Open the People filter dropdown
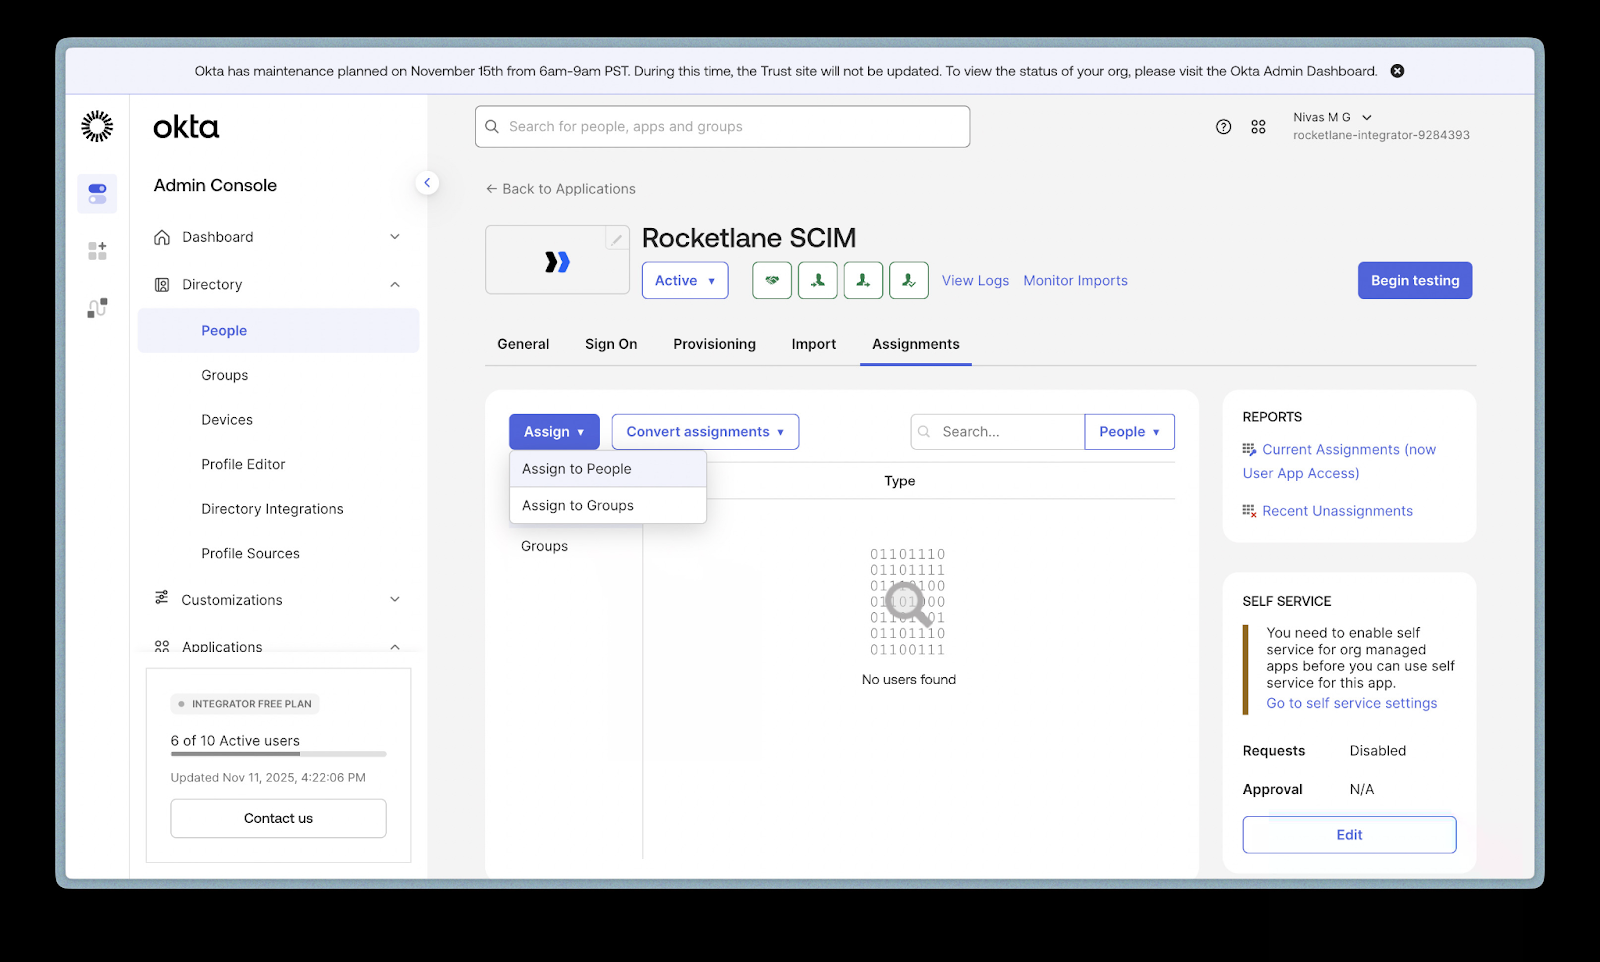 (x=1129, y=432)
